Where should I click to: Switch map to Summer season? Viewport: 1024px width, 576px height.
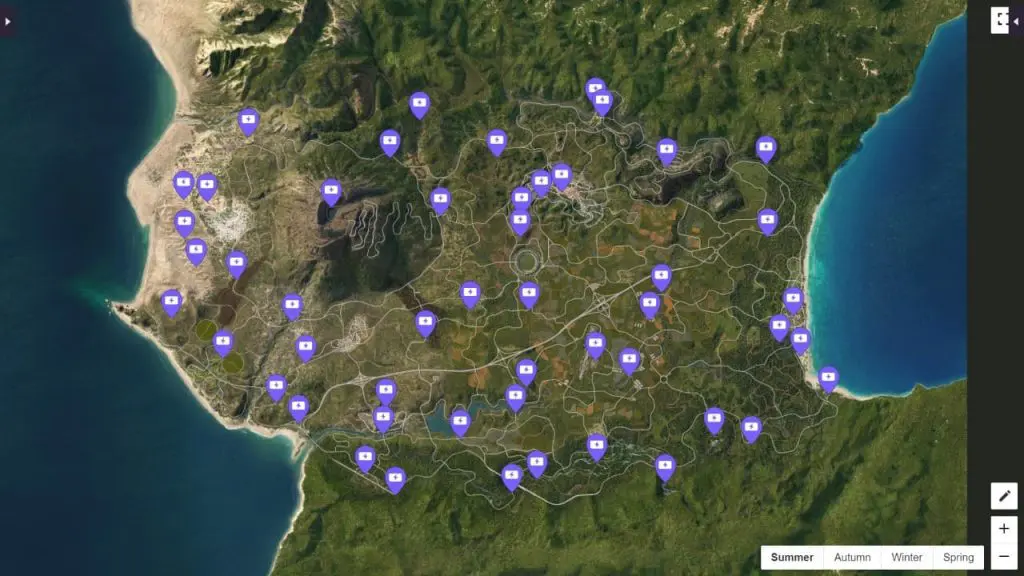pyautogui.click(x=792, y=557)
